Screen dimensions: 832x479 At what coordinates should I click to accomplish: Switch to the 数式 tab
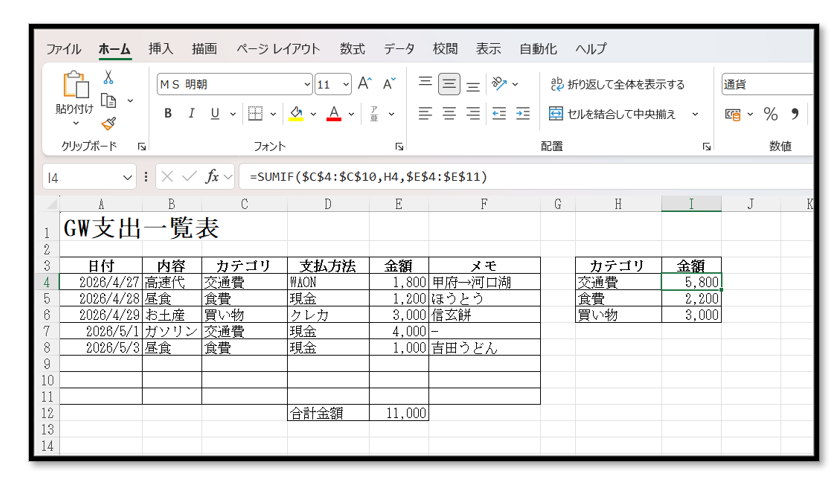352,49
